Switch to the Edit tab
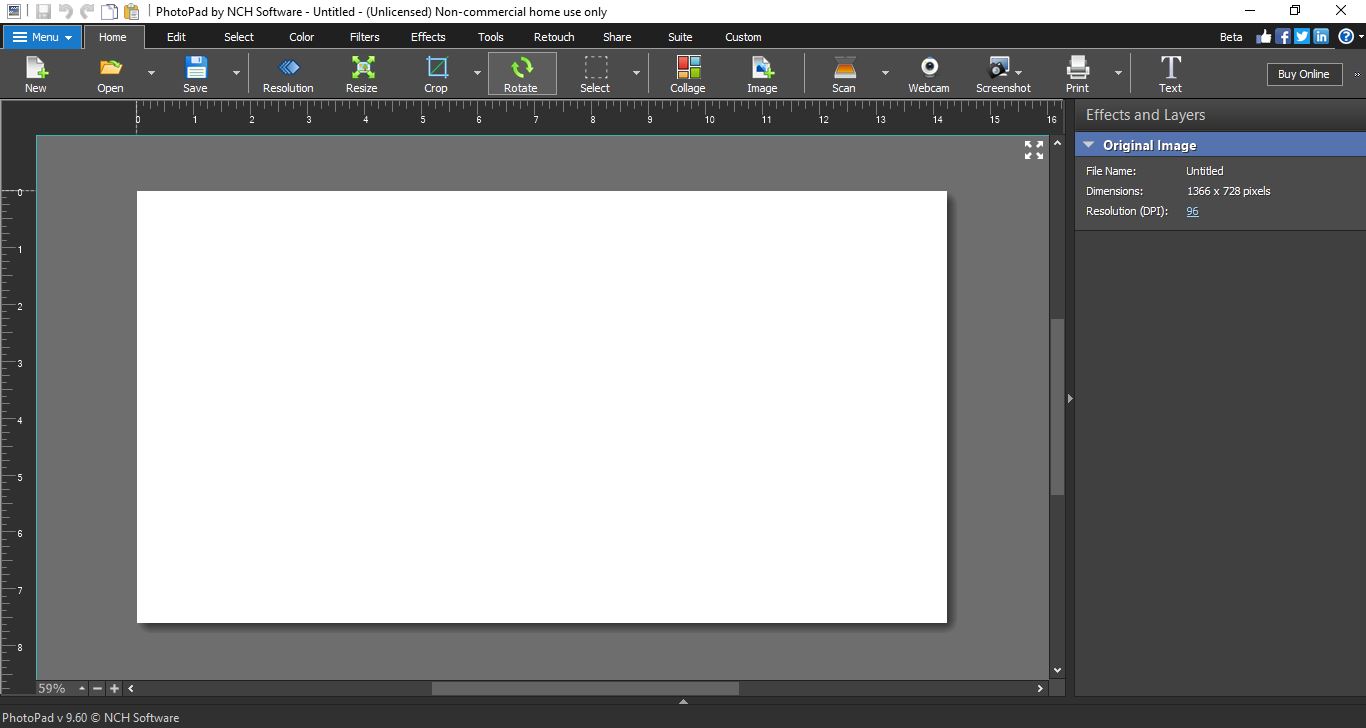 point(176,37)
